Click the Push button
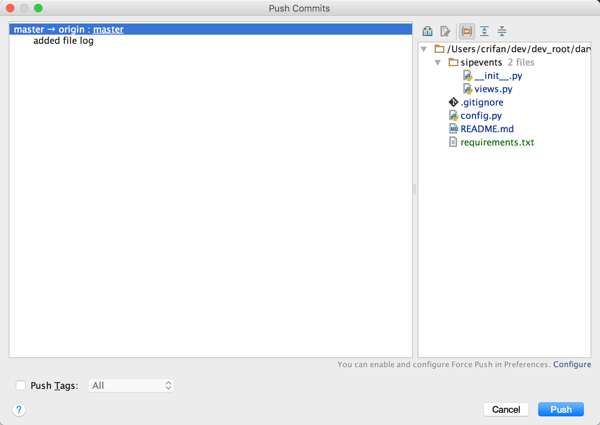The image size is (600, 425). click(561, 409)
